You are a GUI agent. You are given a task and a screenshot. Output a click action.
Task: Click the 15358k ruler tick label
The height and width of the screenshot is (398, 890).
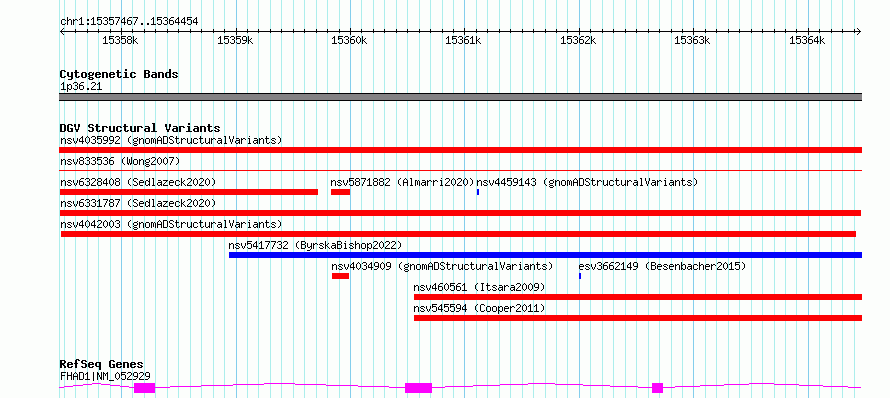(x=119, y=40)
